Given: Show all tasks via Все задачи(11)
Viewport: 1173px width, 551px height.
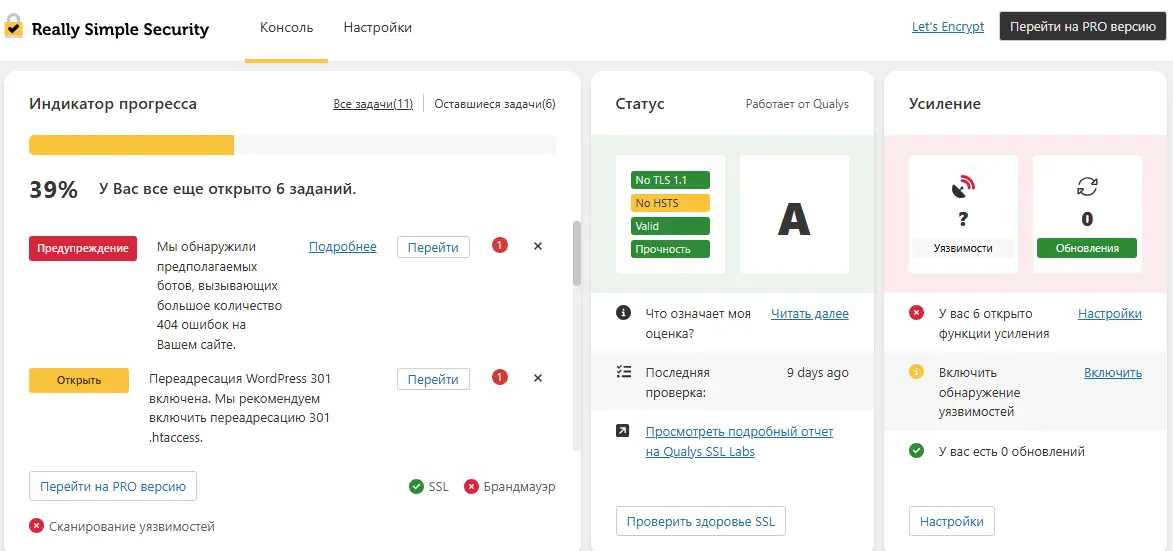Looking at the screenshot, I should point(373,104).
